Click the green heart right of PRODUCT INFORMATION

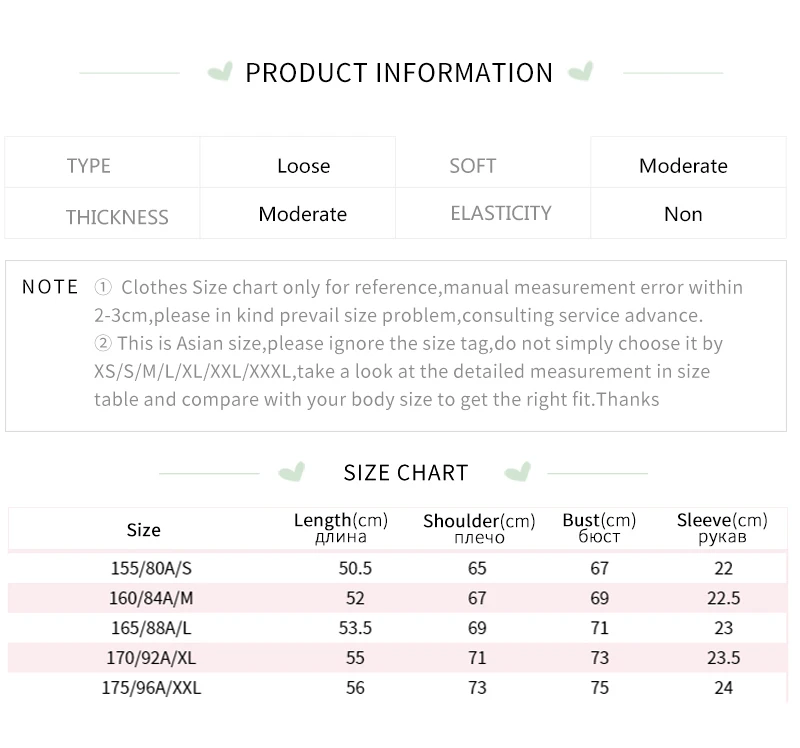tap(581, 71)
